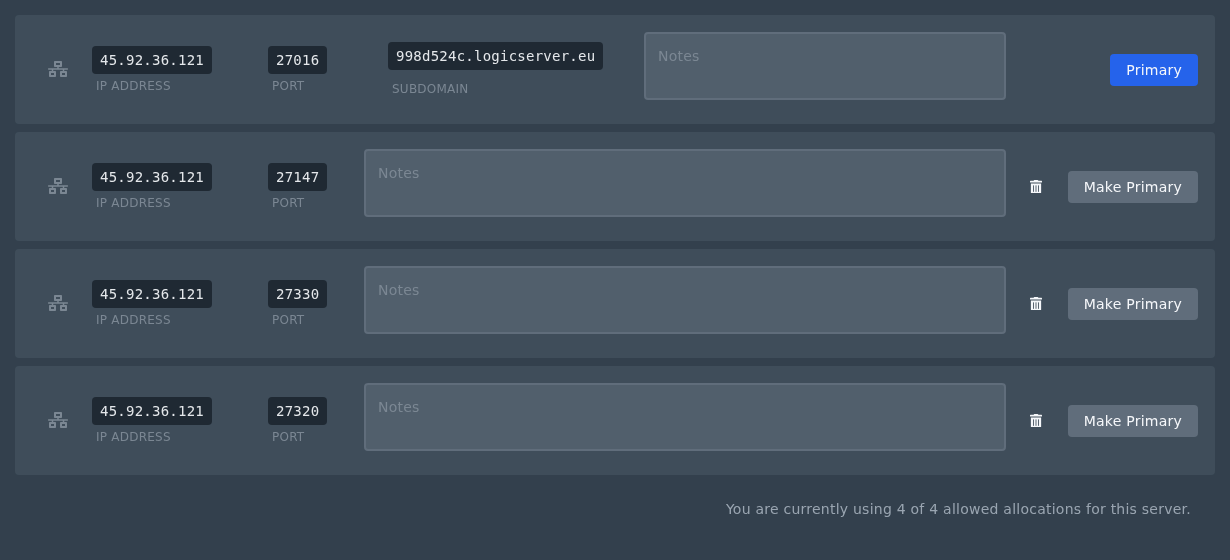Viewport: 1230px width, 560px height.
Task: Click the SUBDOMAIN label
Action: [x=430, y=89]
